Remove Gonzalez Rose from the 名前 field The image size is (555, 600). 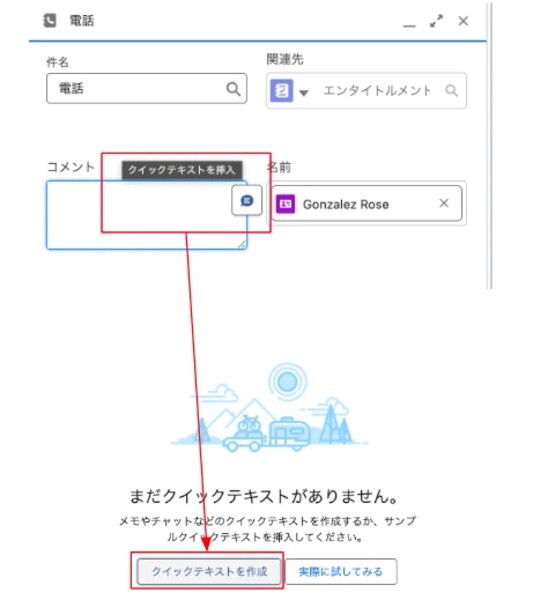point(444,203)
